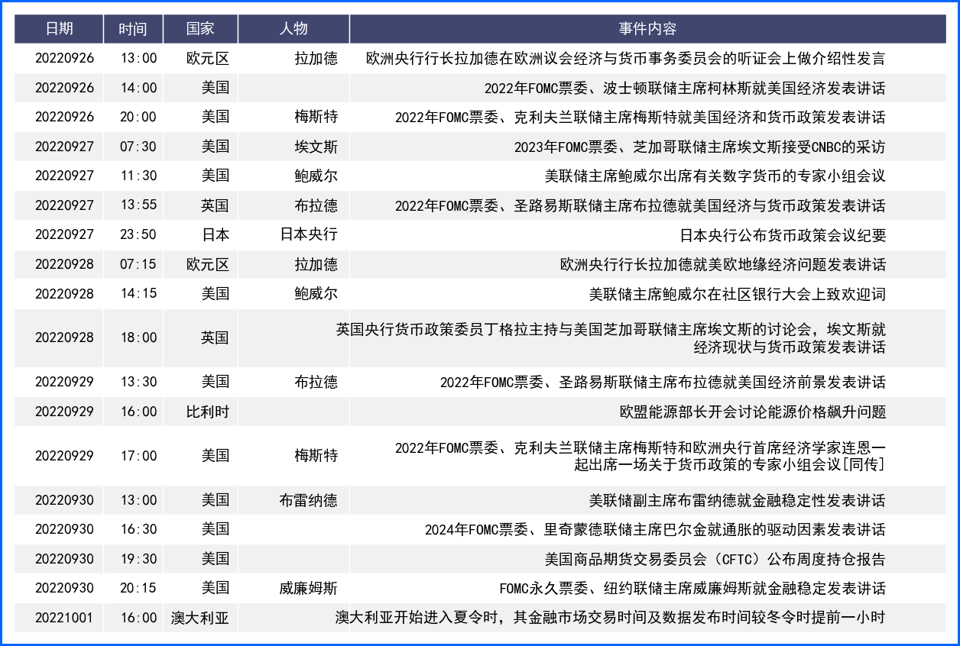Screen dimensions: 960x646
Task: Click the 人物 column header
Action: click(293, 29)
